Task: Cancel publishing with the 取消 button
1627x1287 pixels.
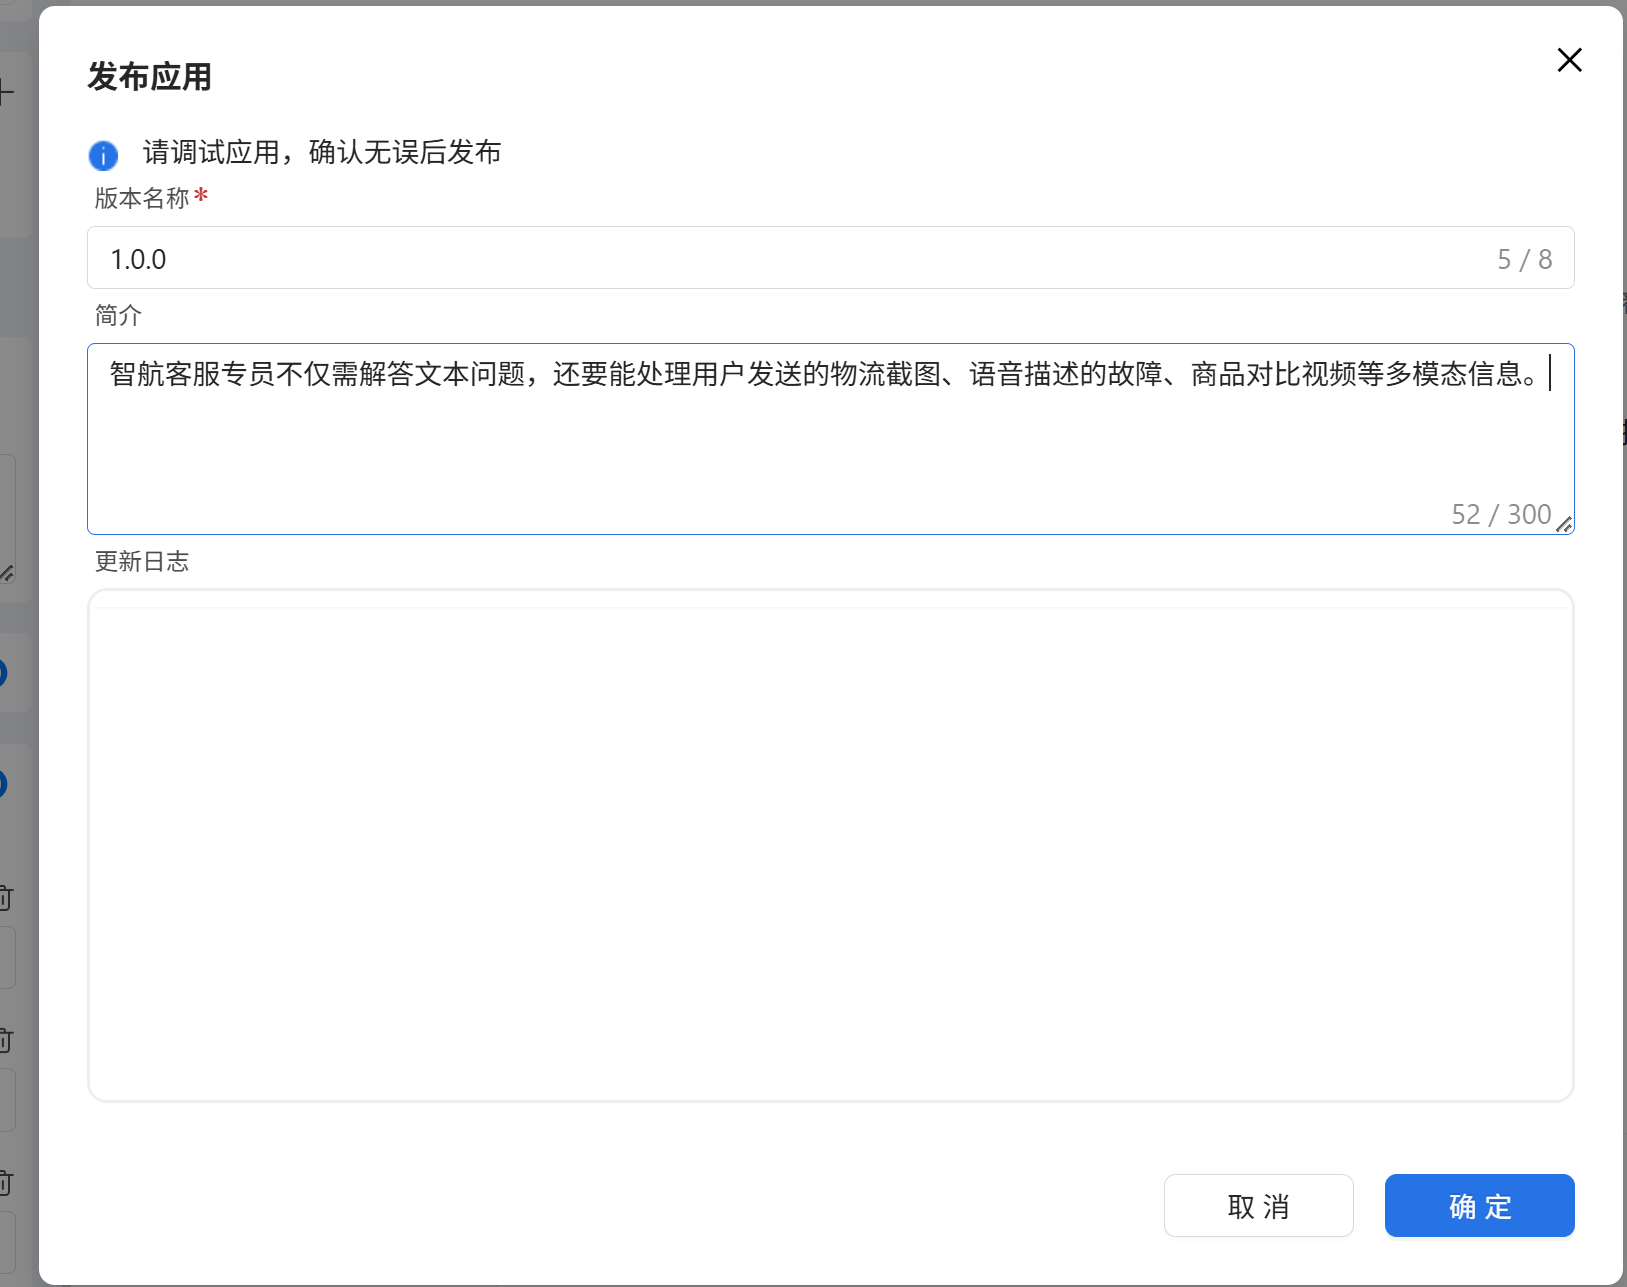Action: pos(1258,1206)
